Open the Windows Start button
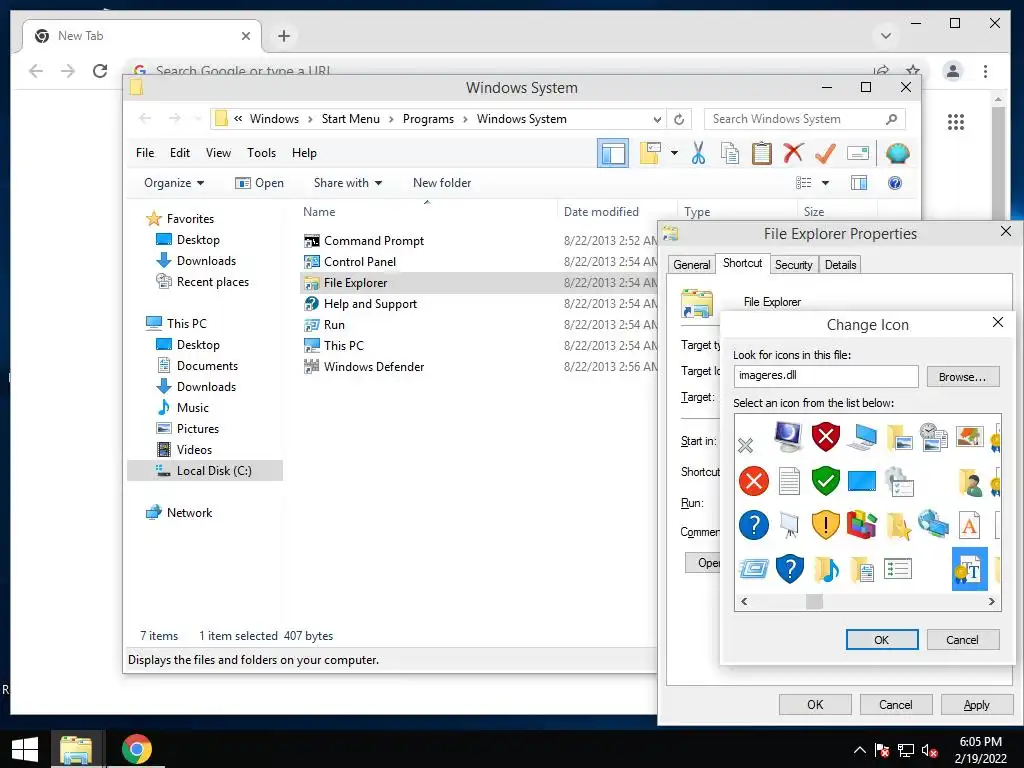Image resolution: width=1024 pixels, height=768 pixels. 25,749
